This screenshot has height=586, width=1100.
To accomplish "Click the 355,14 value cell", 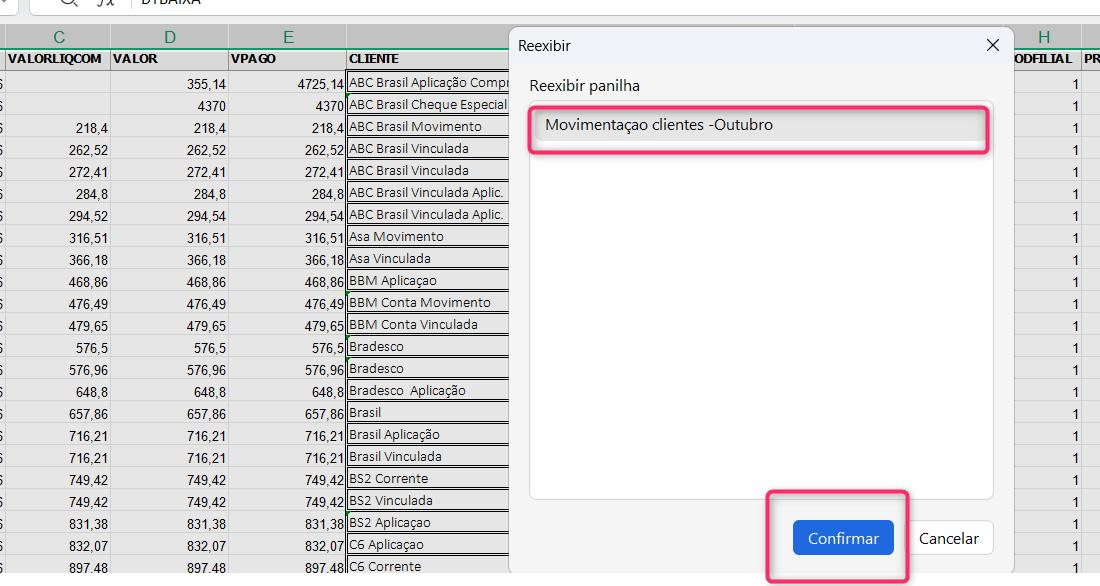I will click(x=170, y=84).
